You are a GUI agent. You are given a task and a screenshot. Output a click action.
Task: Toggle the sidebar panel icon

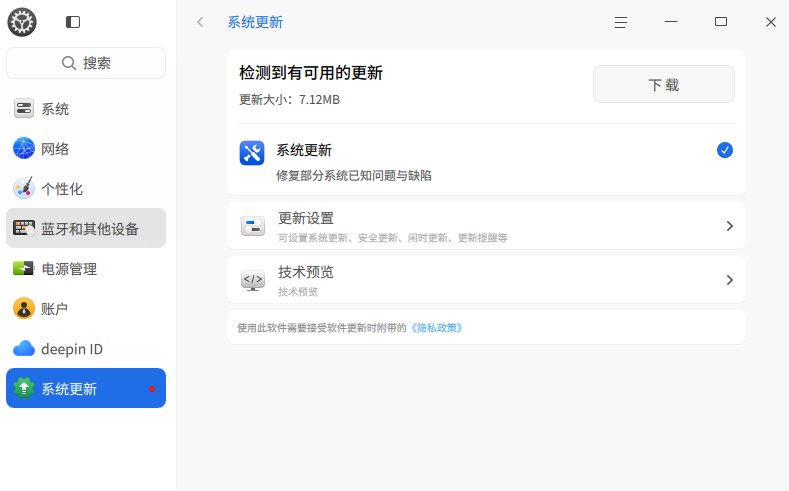[x=73, y=22]
